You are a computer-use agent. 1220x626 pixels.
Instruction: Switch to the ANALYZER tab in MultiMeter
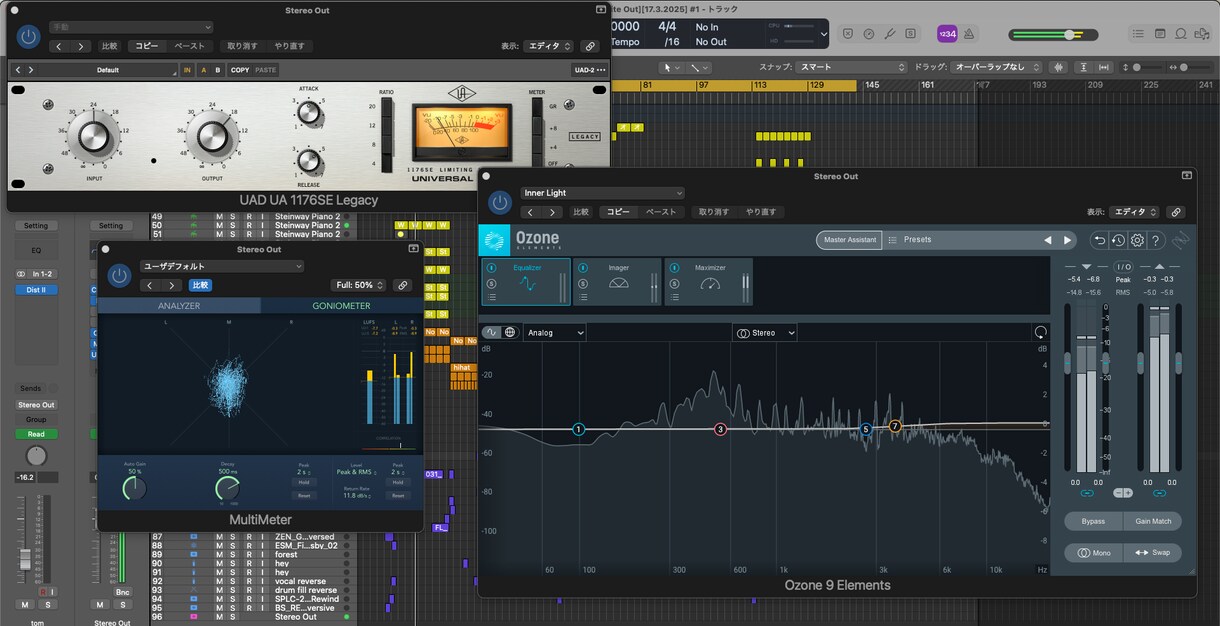(179, 306)
